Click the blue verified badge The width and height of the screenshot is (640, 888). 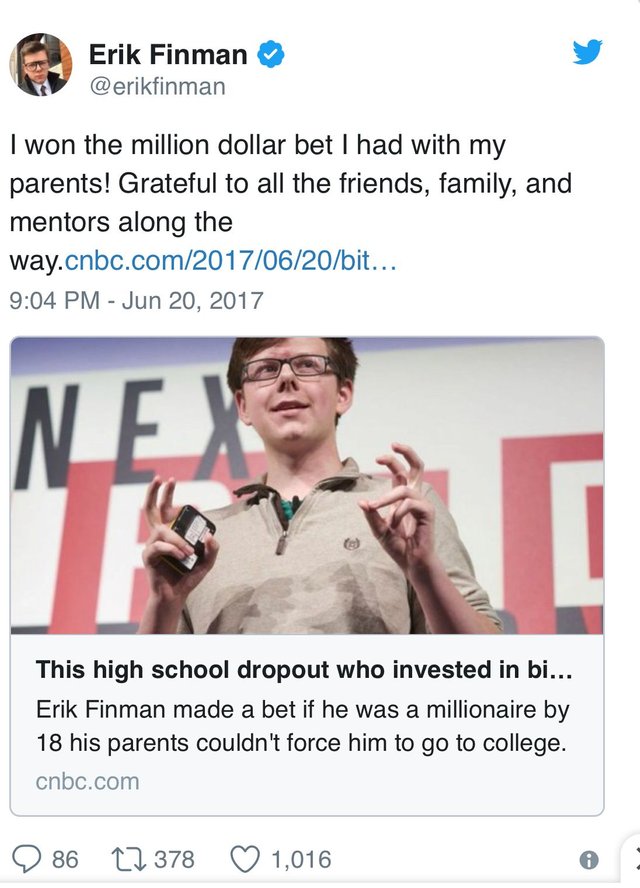[272, 55]
